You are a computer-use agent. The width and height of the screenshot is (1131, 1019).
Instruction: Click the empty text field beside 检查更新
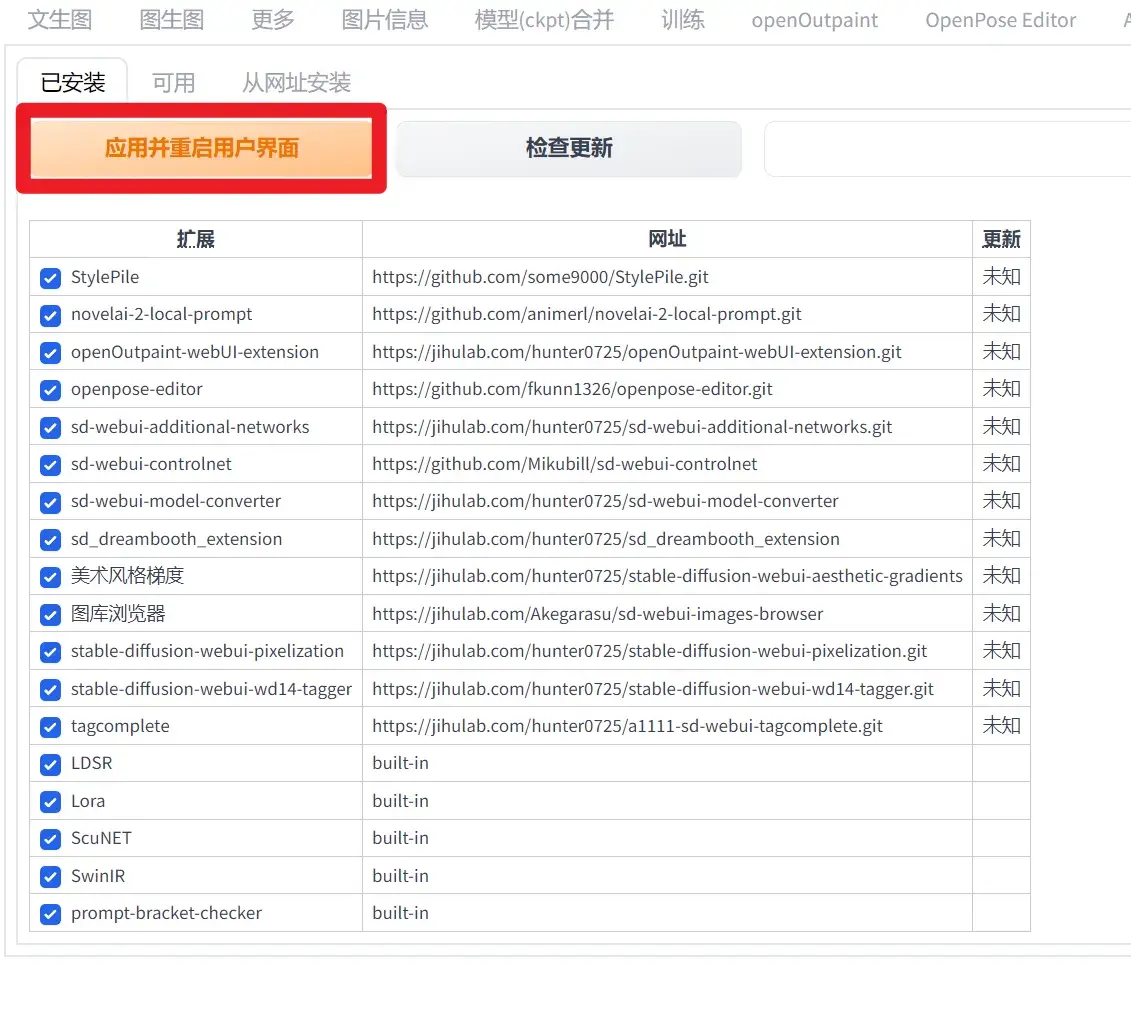coord(946,149)
